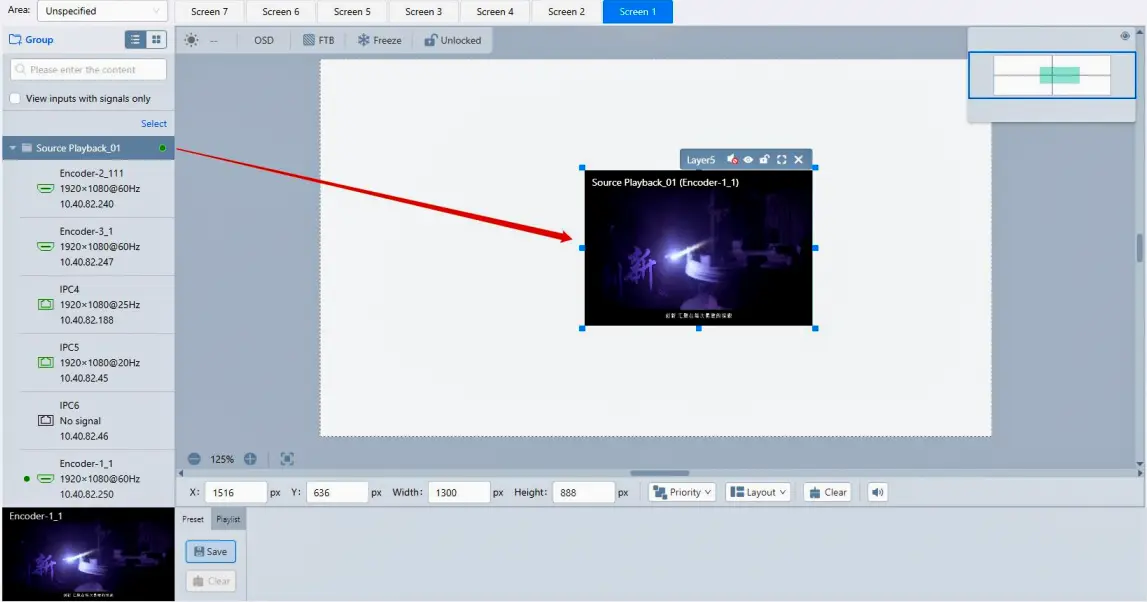Click the Freeze snowflake button
This screenshot has width=1147, height=602.
point(379,41)
